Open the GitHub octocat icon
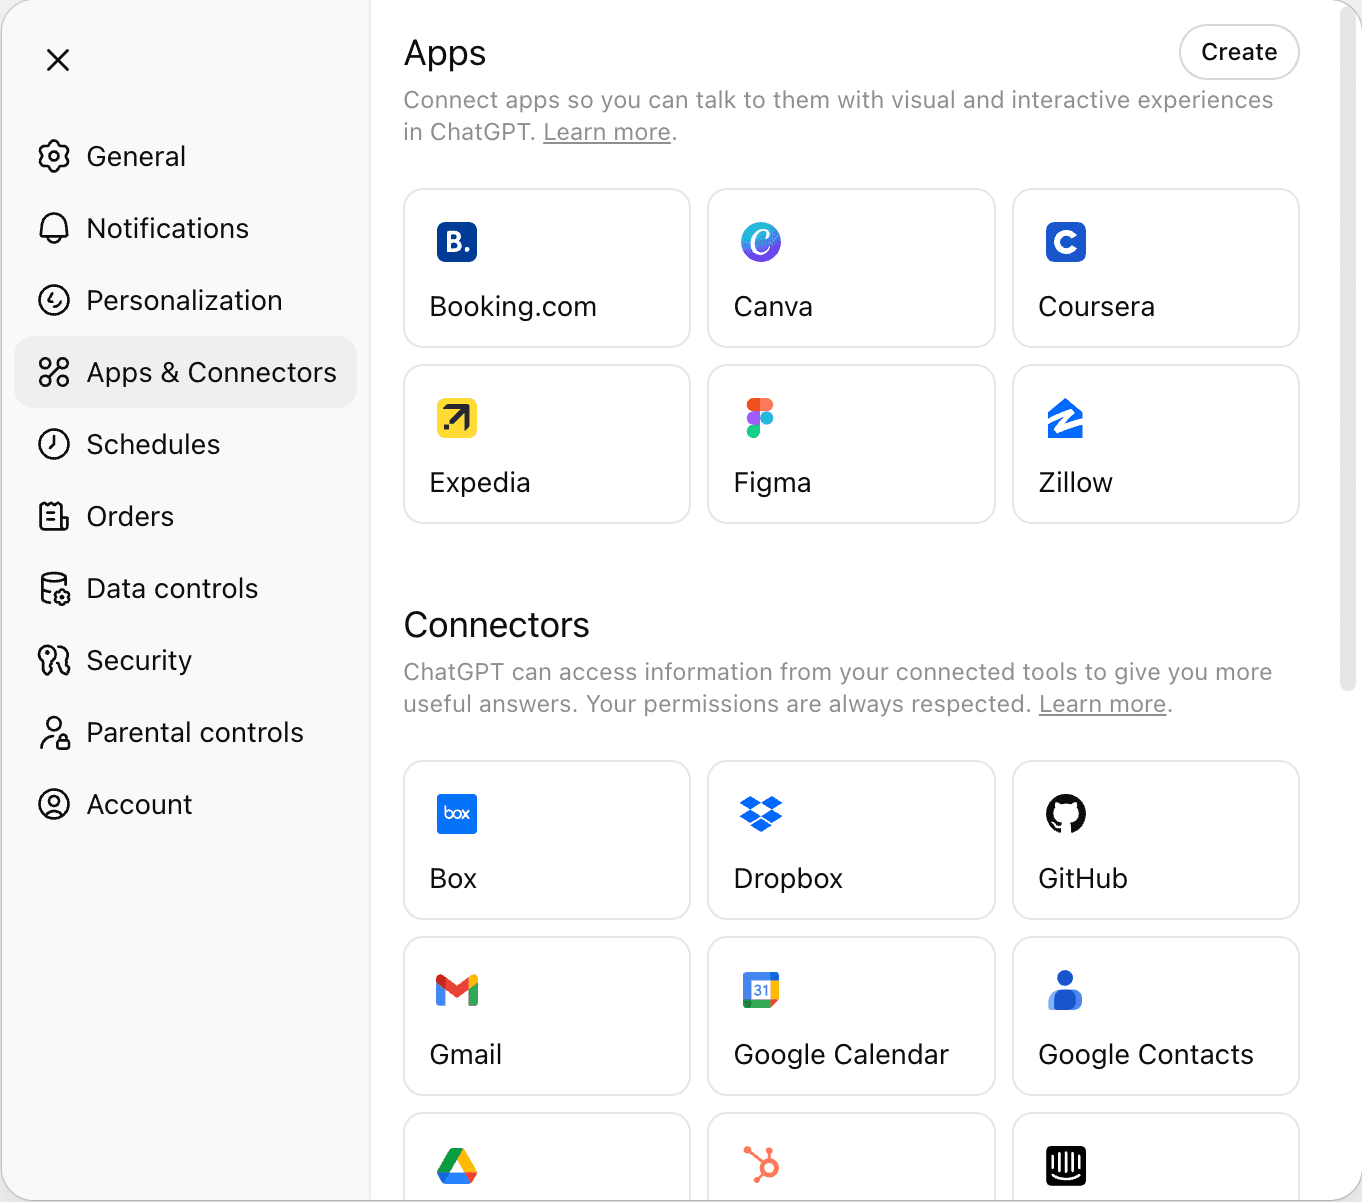 (1066, 814)
